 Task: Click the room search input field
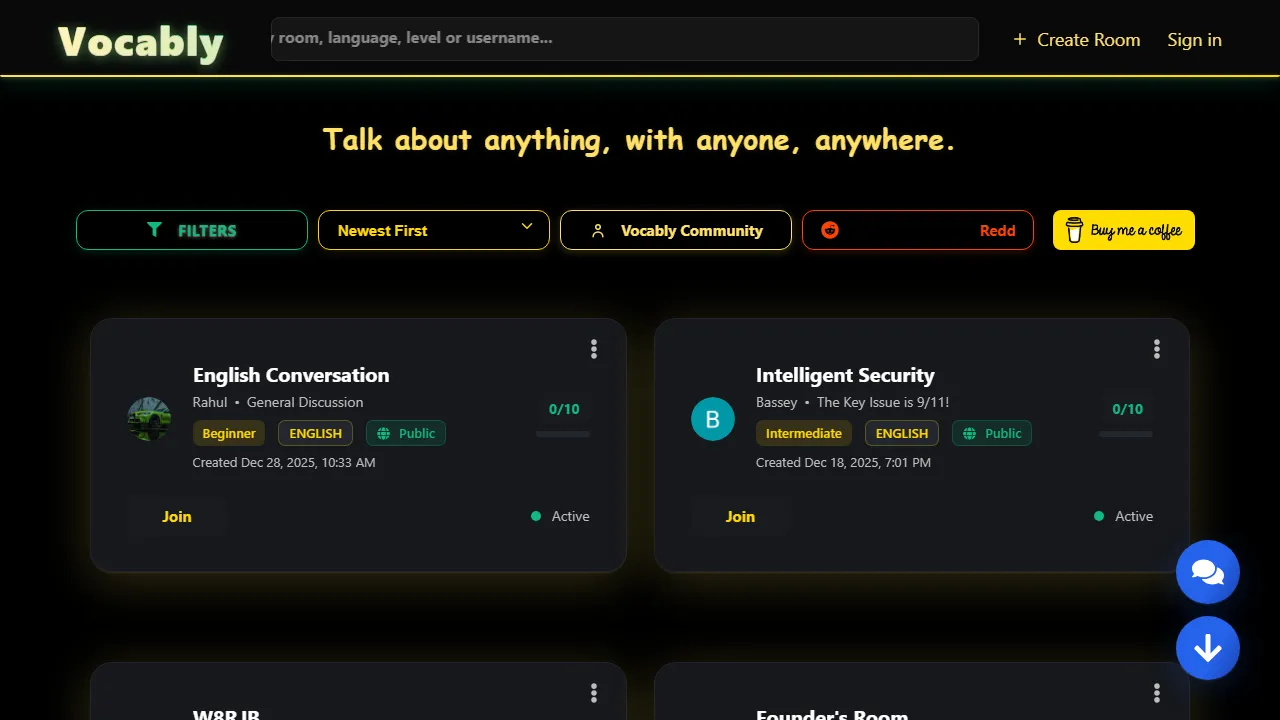624,38
